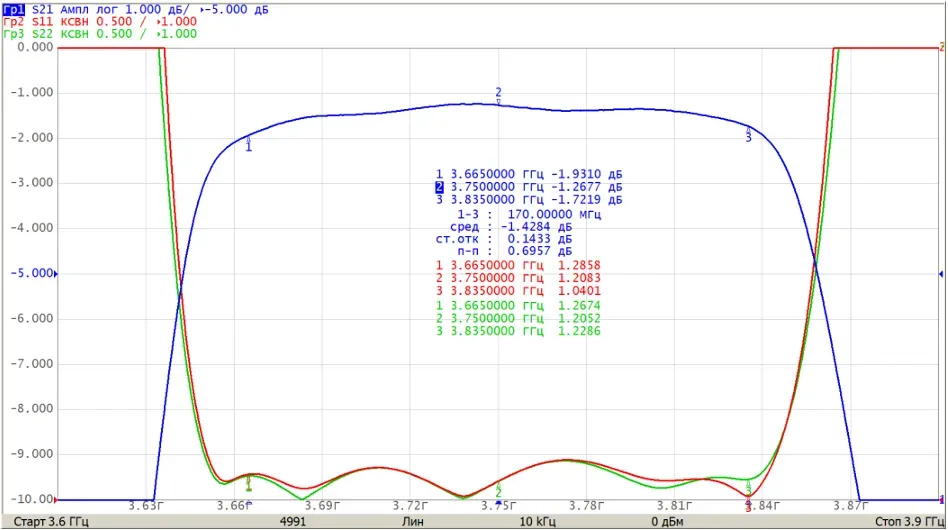The height and width of the screenshot is (530, 948).
Task: Click the -2.000 Y-axis label
Action: (32, 138)
